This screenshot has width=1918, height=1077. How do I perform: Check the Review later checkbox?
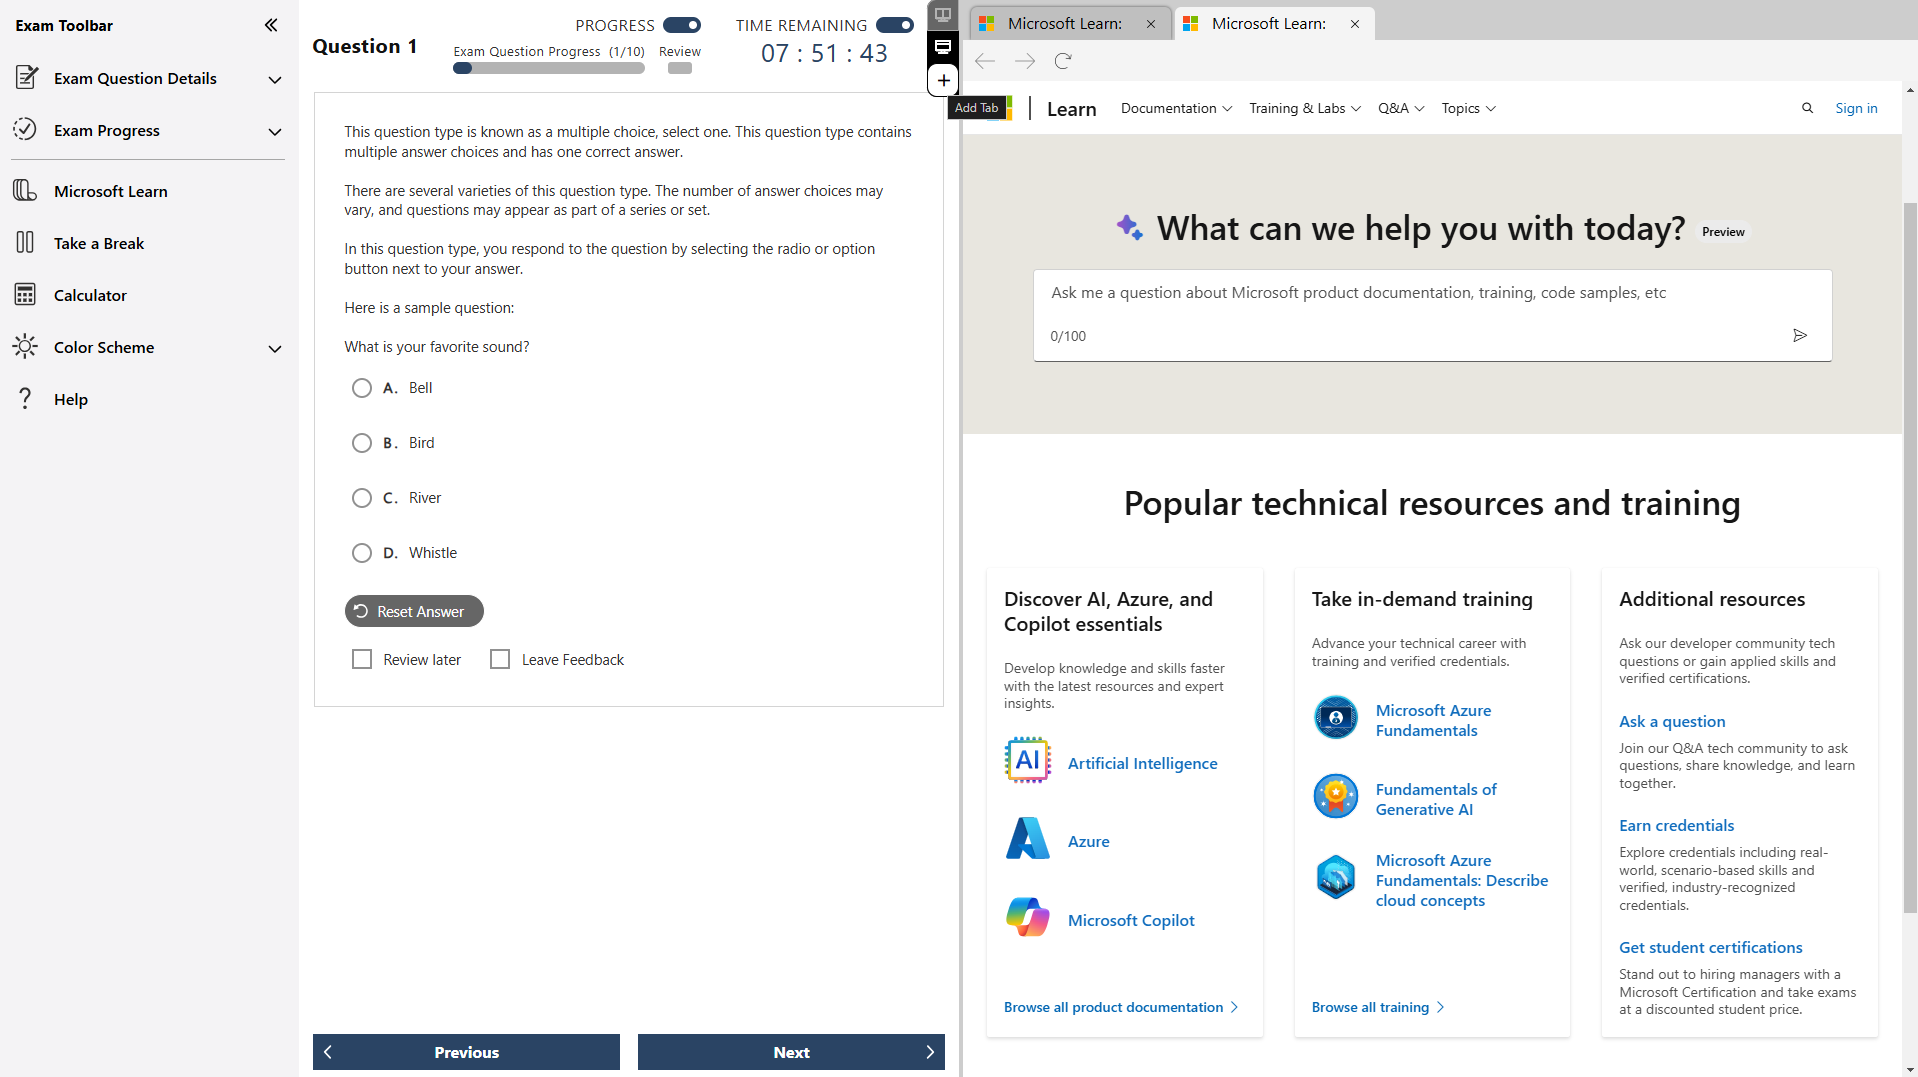click(x=362, y=659)
